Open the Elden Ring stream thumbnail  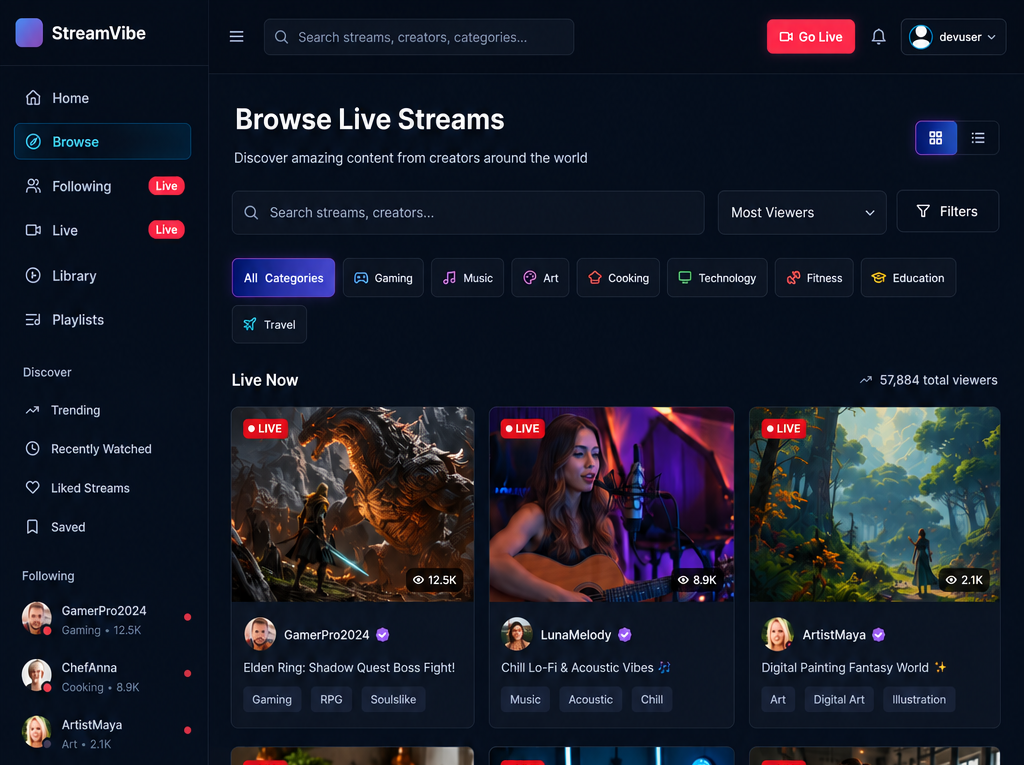353,504
